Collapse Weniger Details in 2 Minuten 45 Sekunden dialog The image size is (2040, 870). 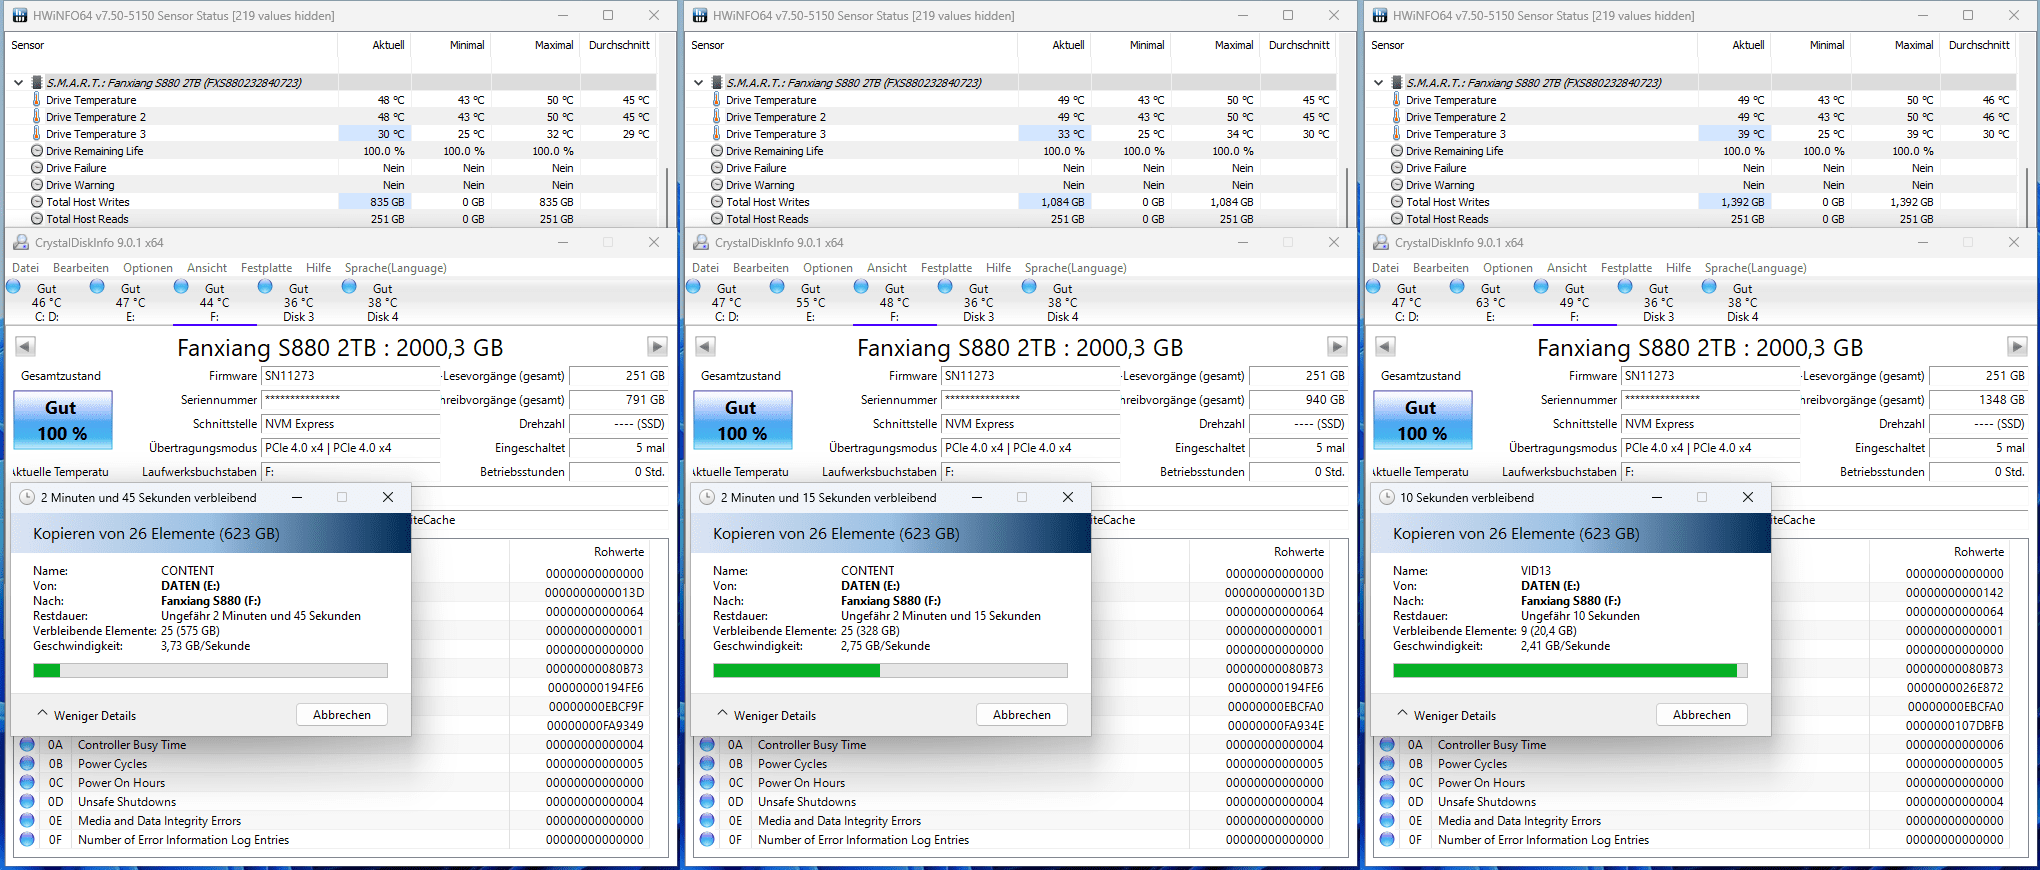86,715
